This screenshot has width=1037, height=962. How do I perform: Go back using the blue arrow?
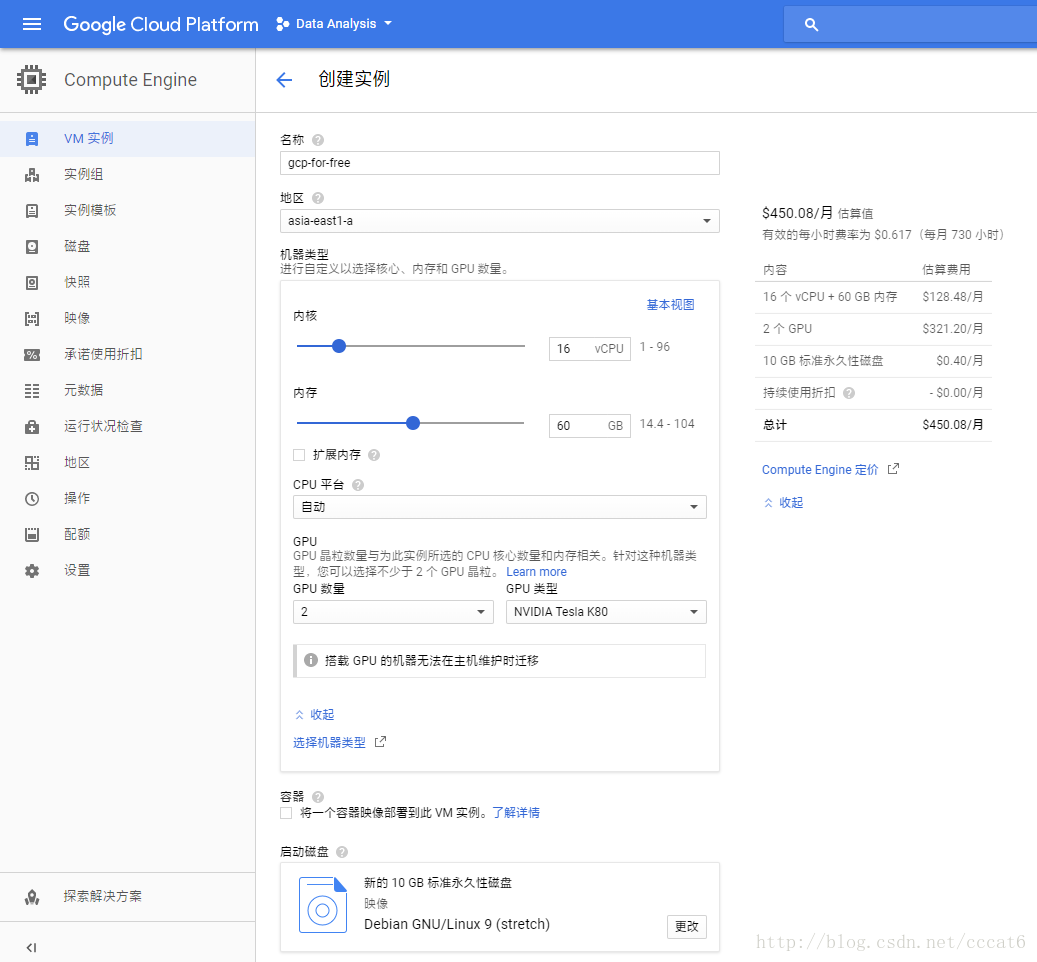pyautogui.click(x=284, y=80)
